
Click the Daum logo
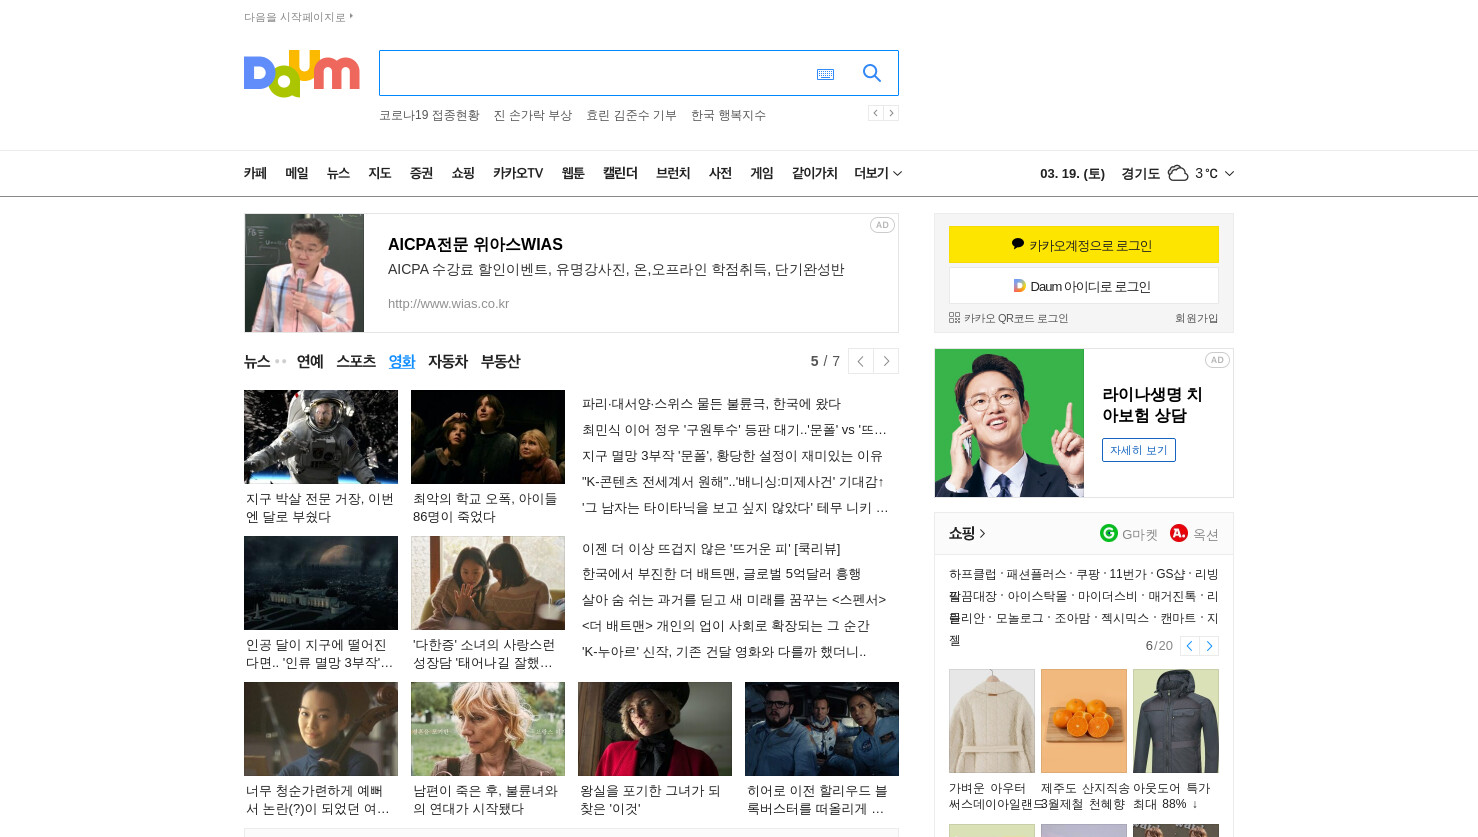tap(301, 73)
